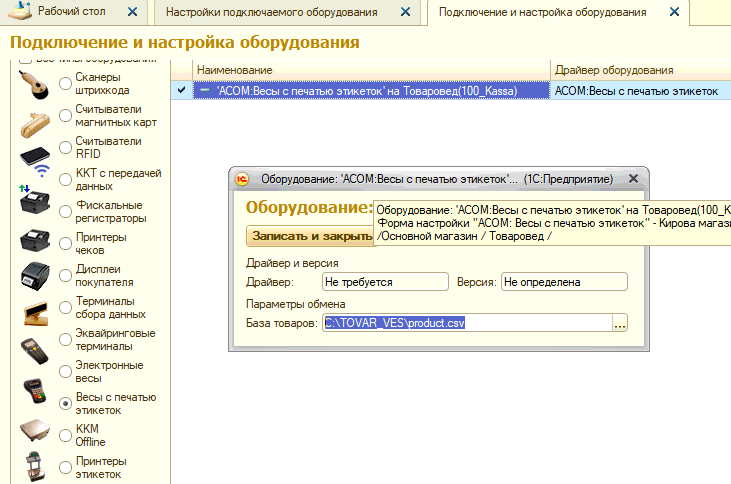Click the desktop icon on the Рабочий стол tab
The image size is (731, 484).
point(20,11)
